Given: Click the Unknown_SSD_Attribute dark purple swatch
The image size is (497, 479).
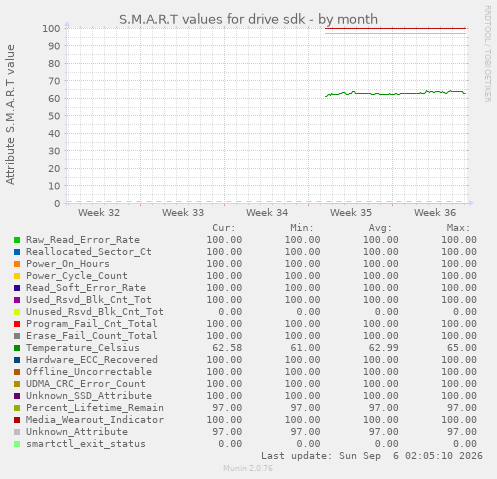Looking at the screenshot, I should click(17, 396).
